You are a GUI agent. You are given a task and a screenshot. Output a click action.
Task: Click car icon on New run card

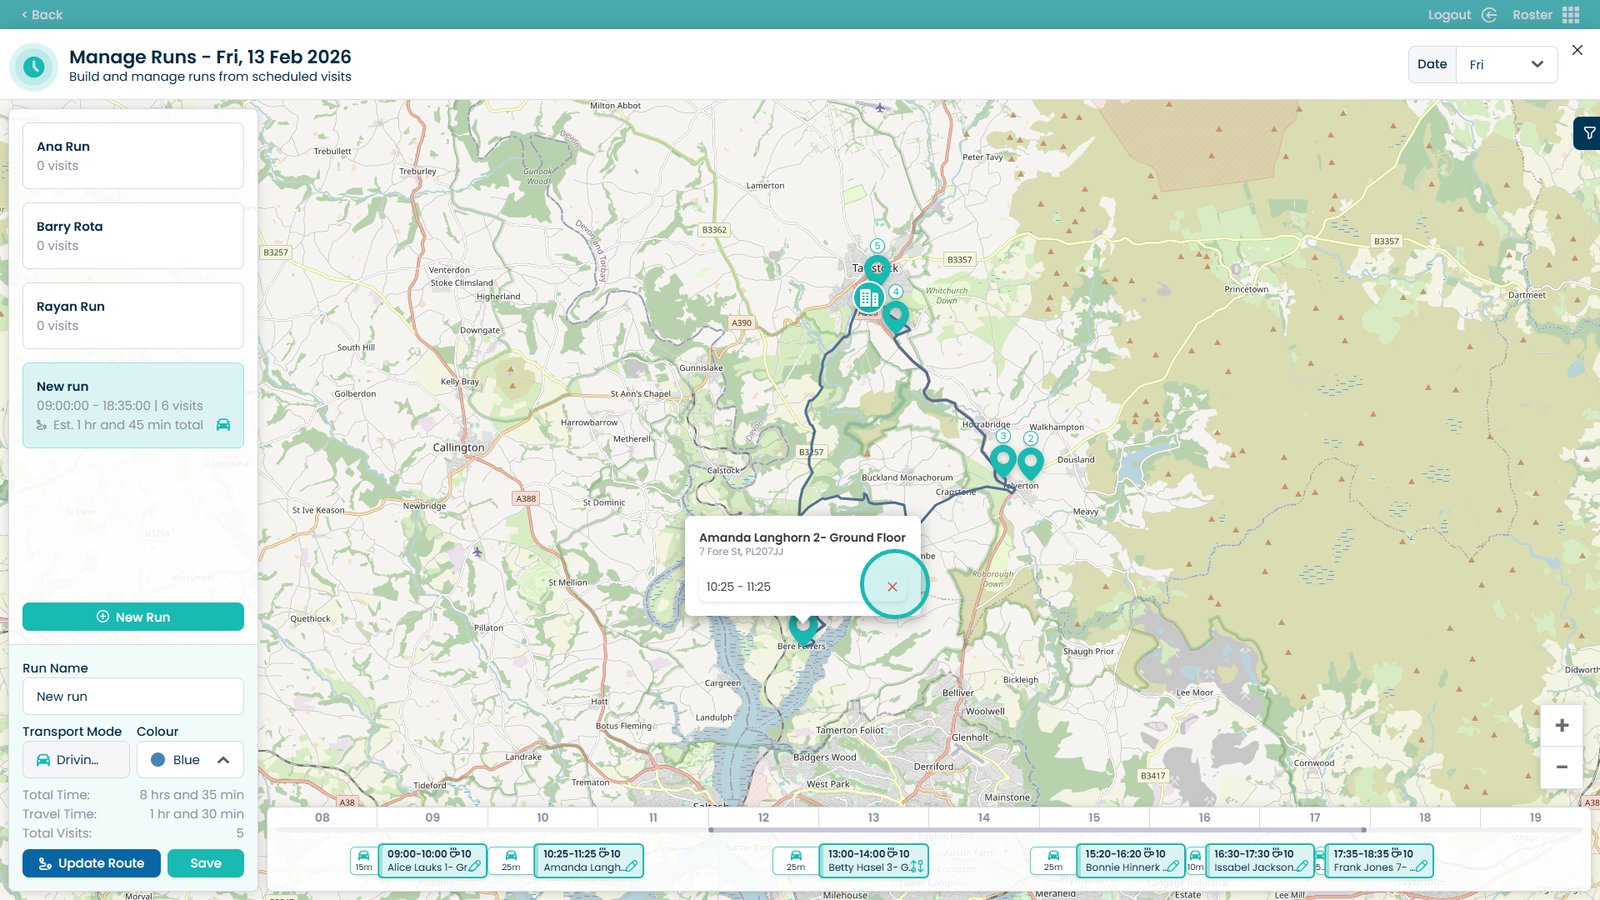(x=223, y=425)
